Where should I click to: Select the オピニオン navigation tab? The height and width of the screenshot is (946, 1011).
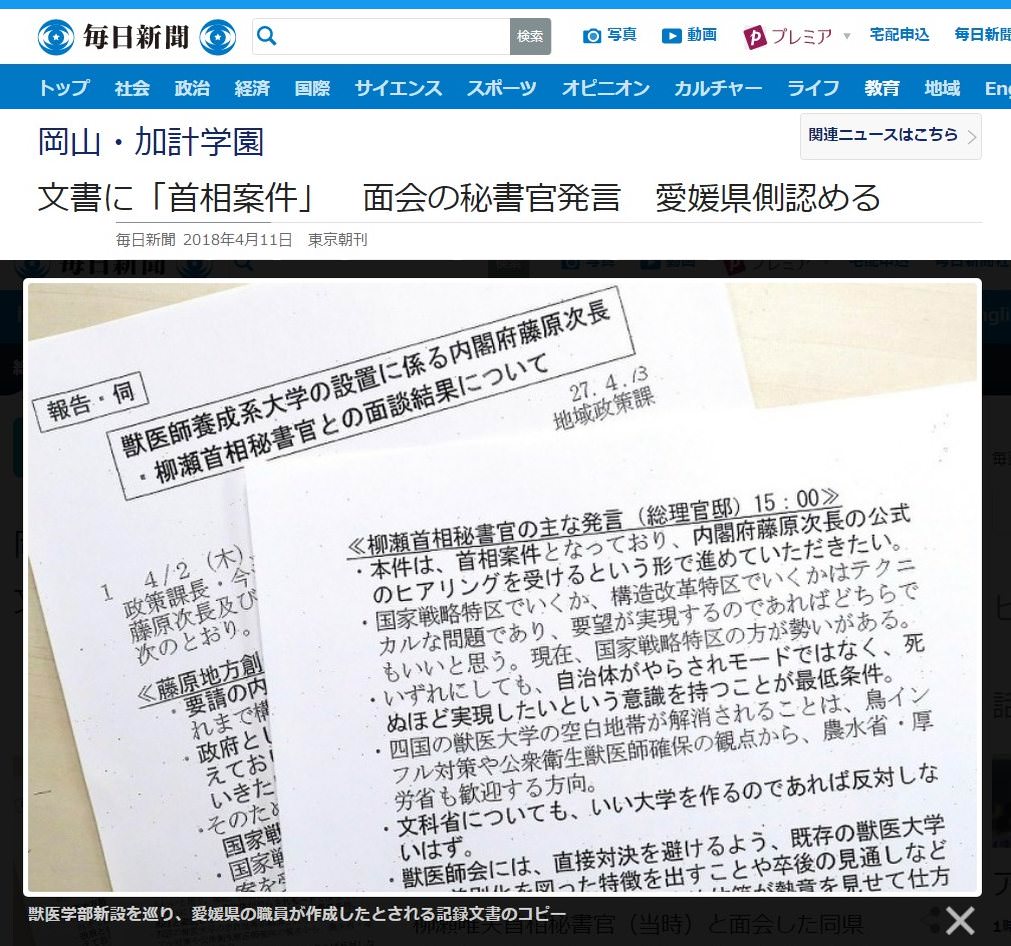click(x=605, y=88)
